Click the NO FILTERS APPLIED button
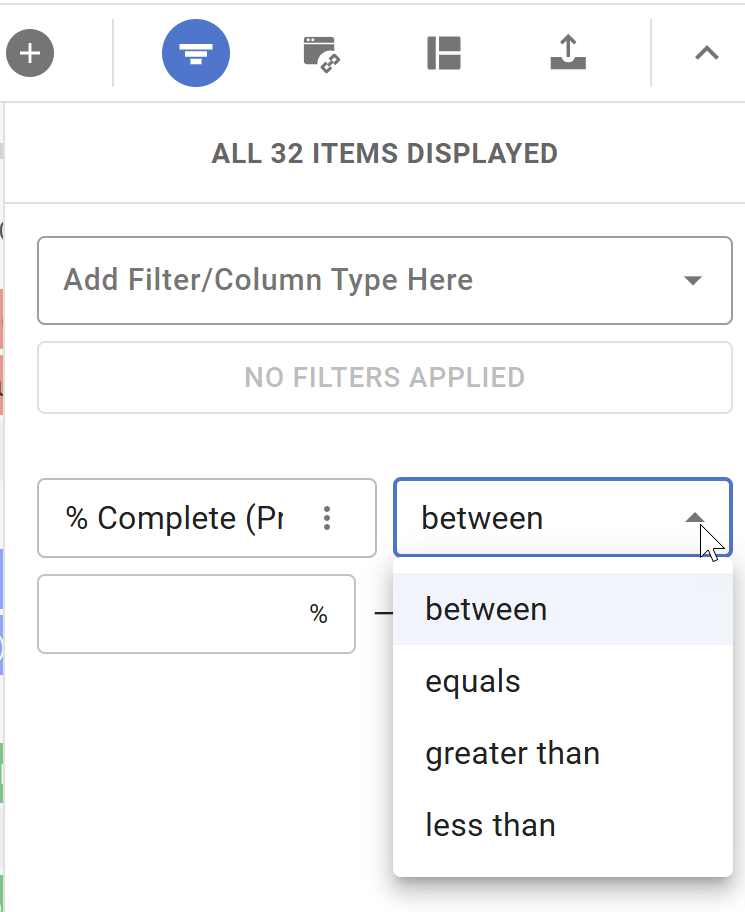The width and height of the screenshot is (745, 912). pyautogui.click(x=385, y=377)
